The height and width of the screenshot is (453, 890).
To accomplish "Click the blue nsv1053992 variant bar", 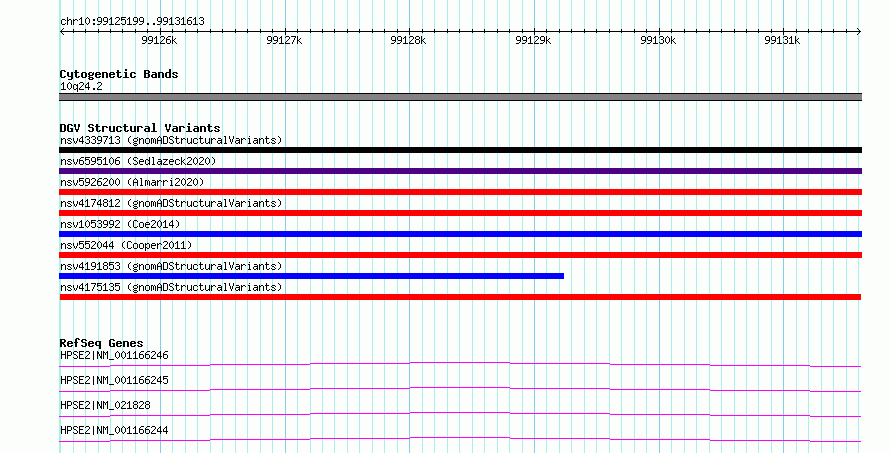I will point(460,234).
